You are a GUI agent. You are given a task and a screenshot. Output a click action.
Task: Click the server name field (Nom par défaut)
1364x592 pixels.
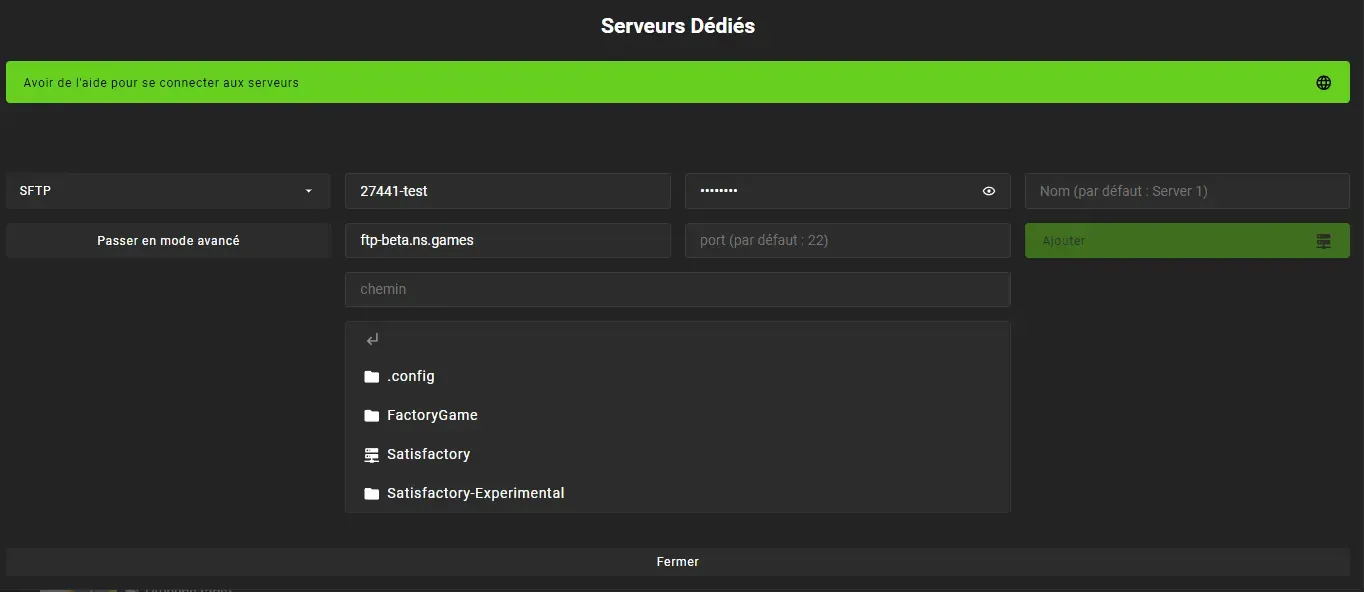pos(1187,191)
